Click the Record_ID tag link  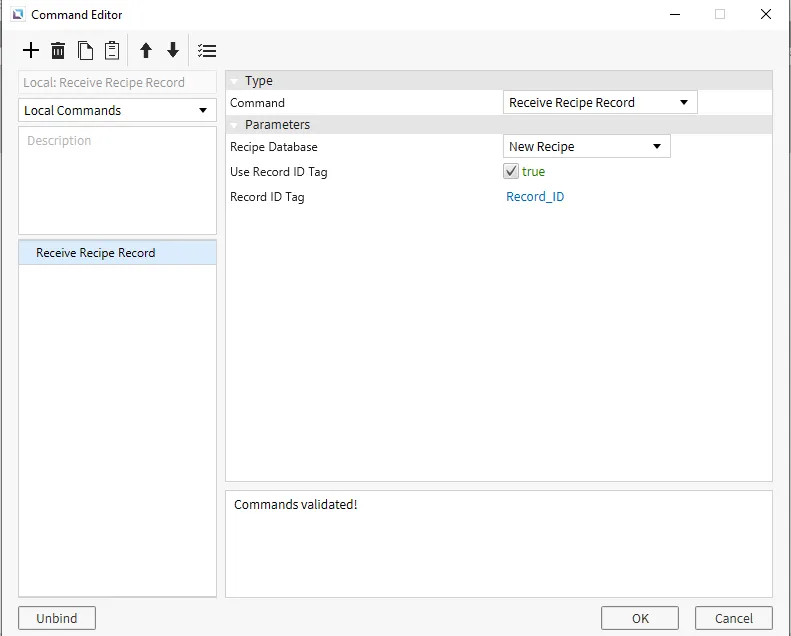point(535,197)
